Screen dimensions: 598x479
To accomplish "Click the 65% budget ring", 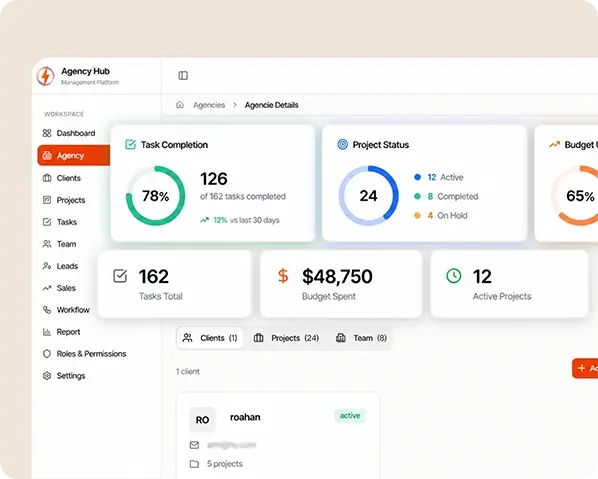I will click(x=576, y=196).
